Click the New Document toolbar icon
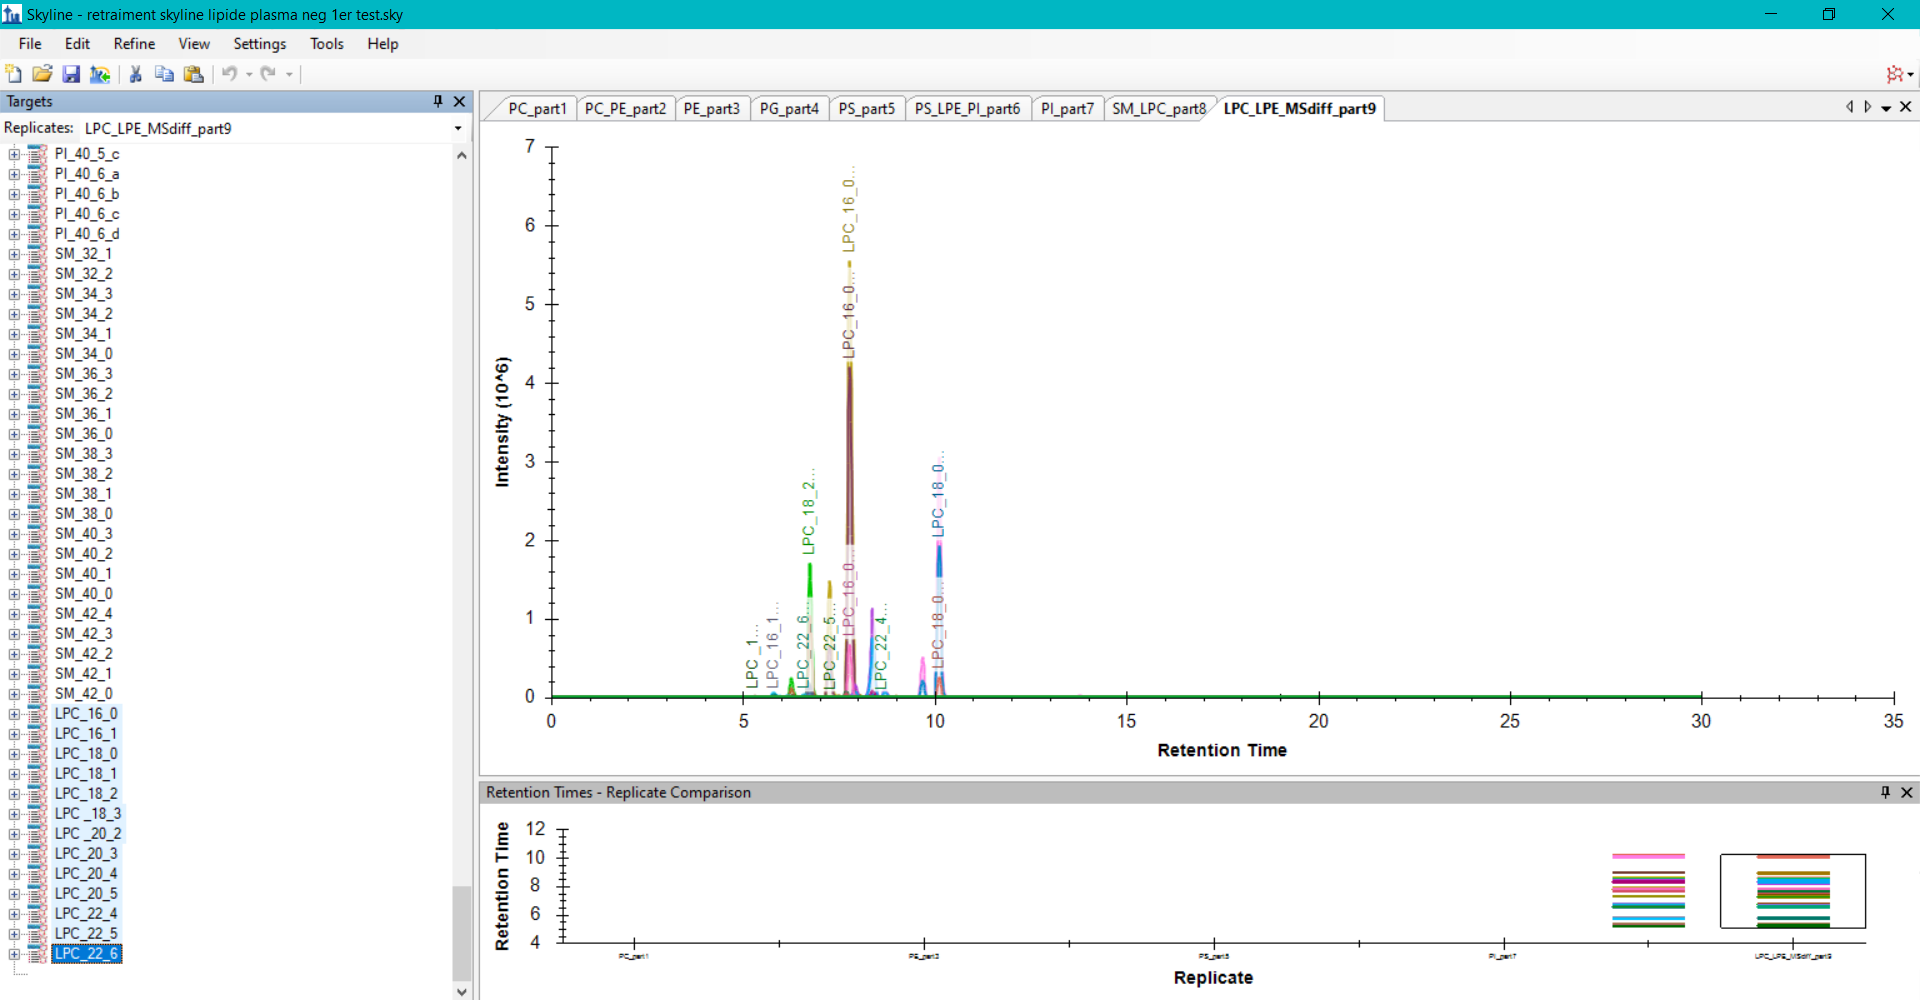The width and height of the screenshot is (1920, 1000). click(x=14, y=74)
